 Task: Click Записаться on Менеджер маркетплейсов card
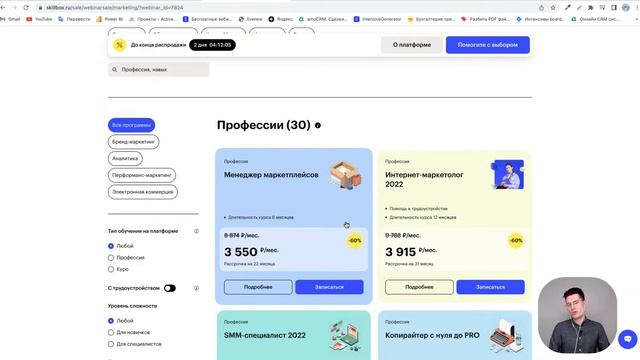[329, 287]
